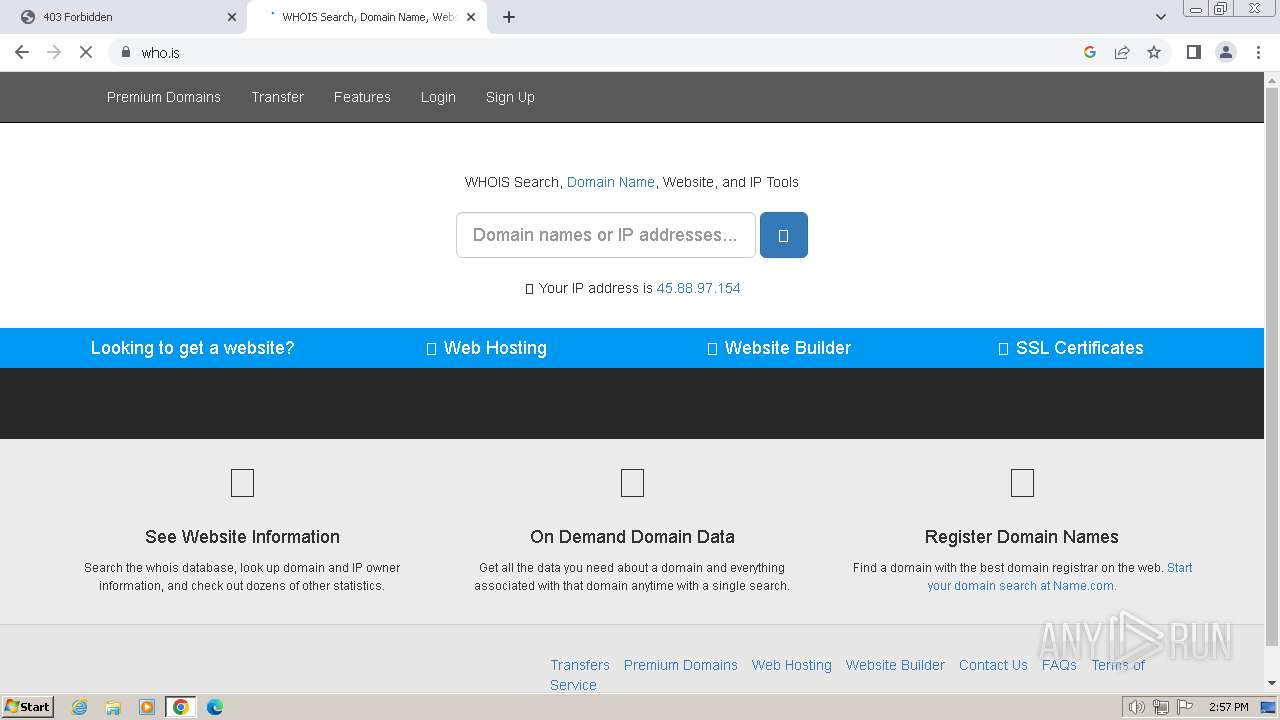Open the Windows Start menu

point(28,707)
